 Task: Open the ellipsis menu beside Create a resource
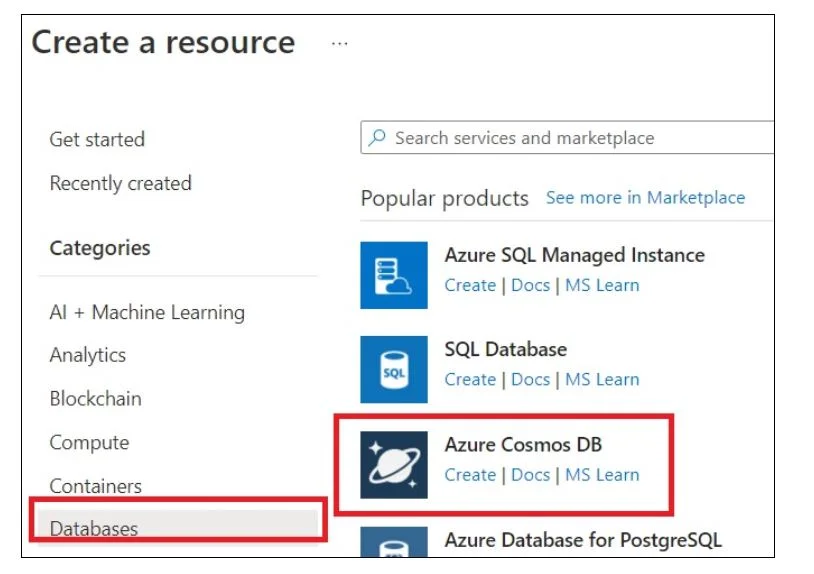click(340, 44)
